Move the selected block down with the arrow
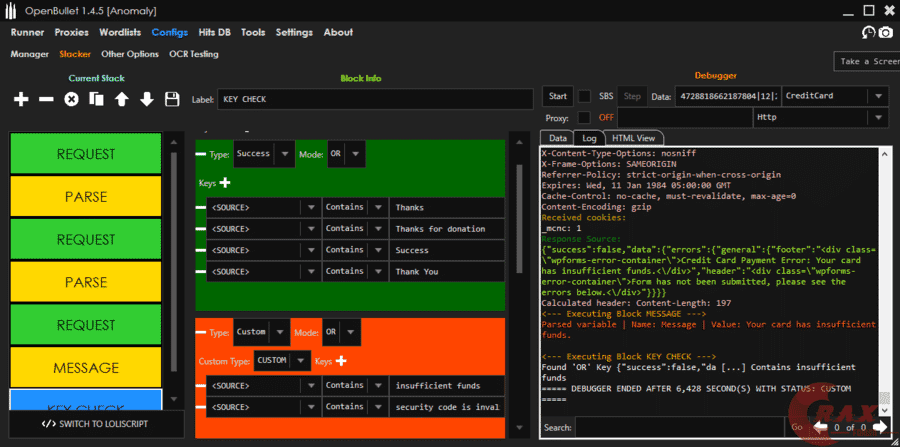The height and width of the screenshot is (447, 900). point(146,99)
